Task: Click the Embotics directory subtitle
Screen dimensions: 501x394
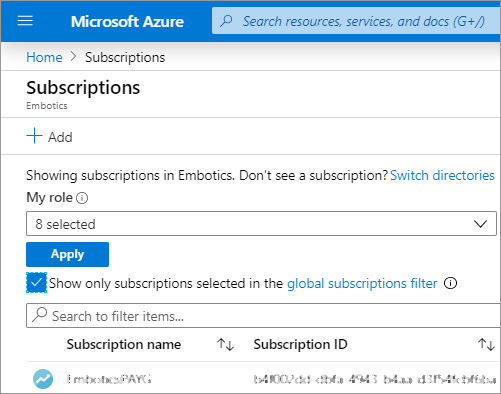Action: tap(47, 106)
